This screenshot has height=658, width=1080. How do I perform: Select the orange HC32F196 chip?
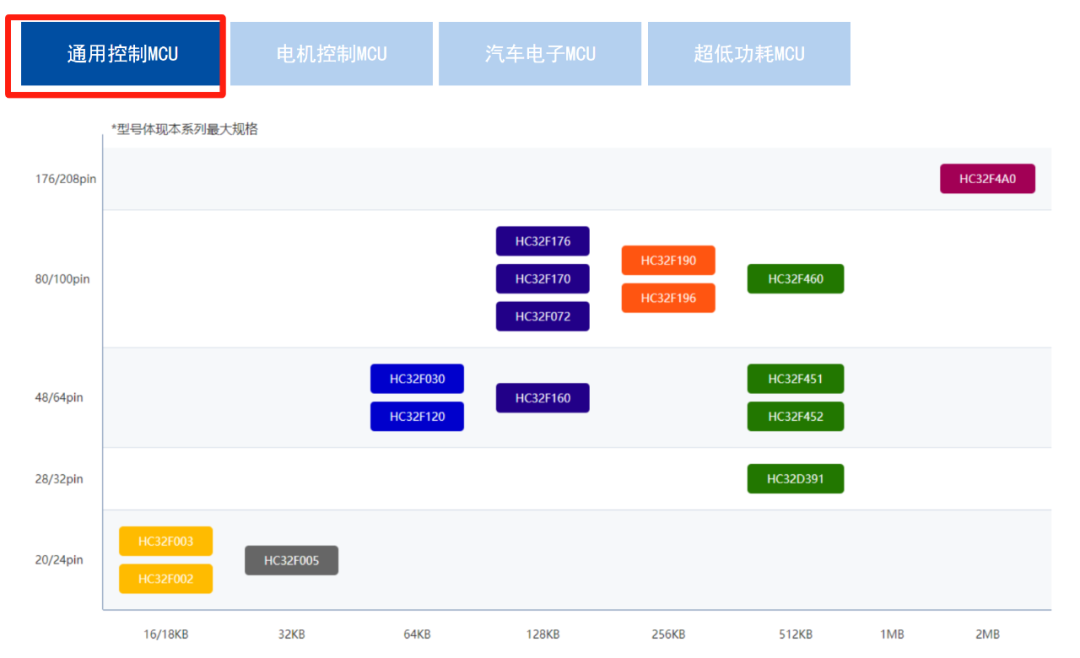(x=668, y=297)
